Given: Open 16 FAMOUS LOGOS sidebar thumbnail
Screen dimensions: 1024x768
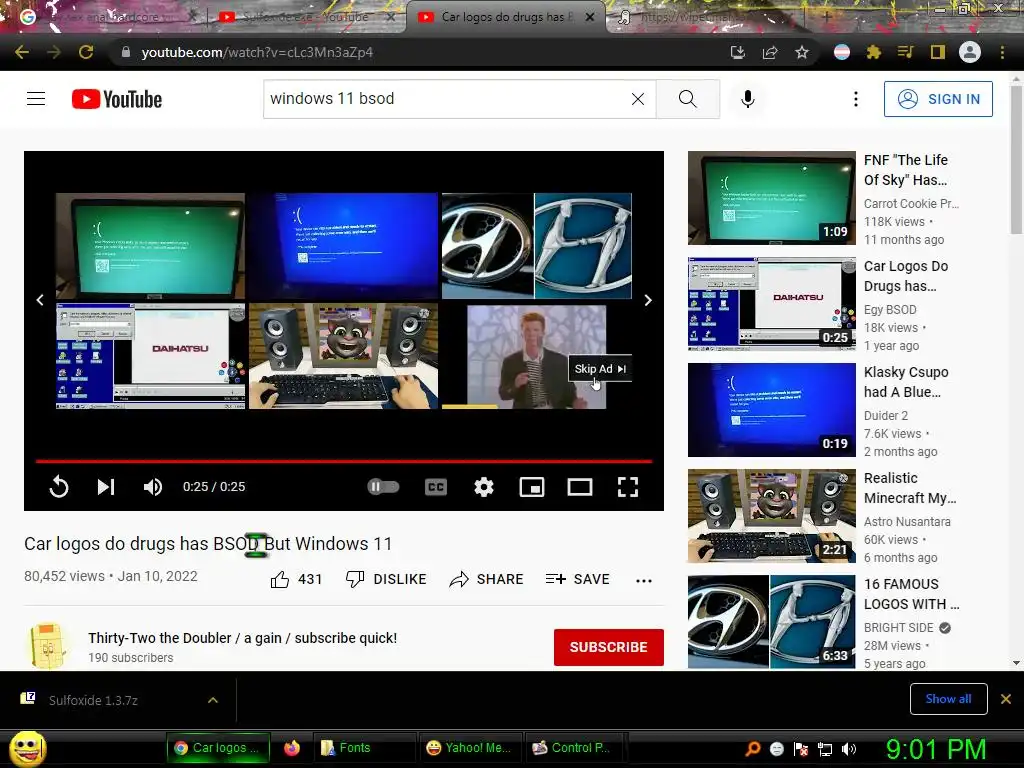Looking at the screenshot, I should 771,622.
